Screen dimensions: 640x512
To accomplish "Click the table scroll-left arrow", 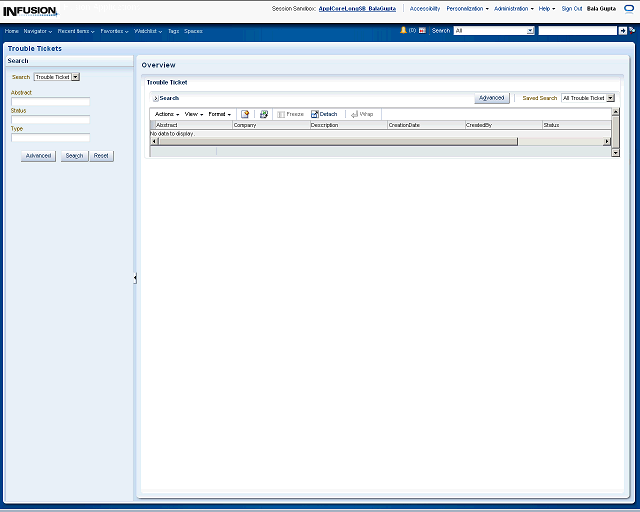I will pos(154,142).
